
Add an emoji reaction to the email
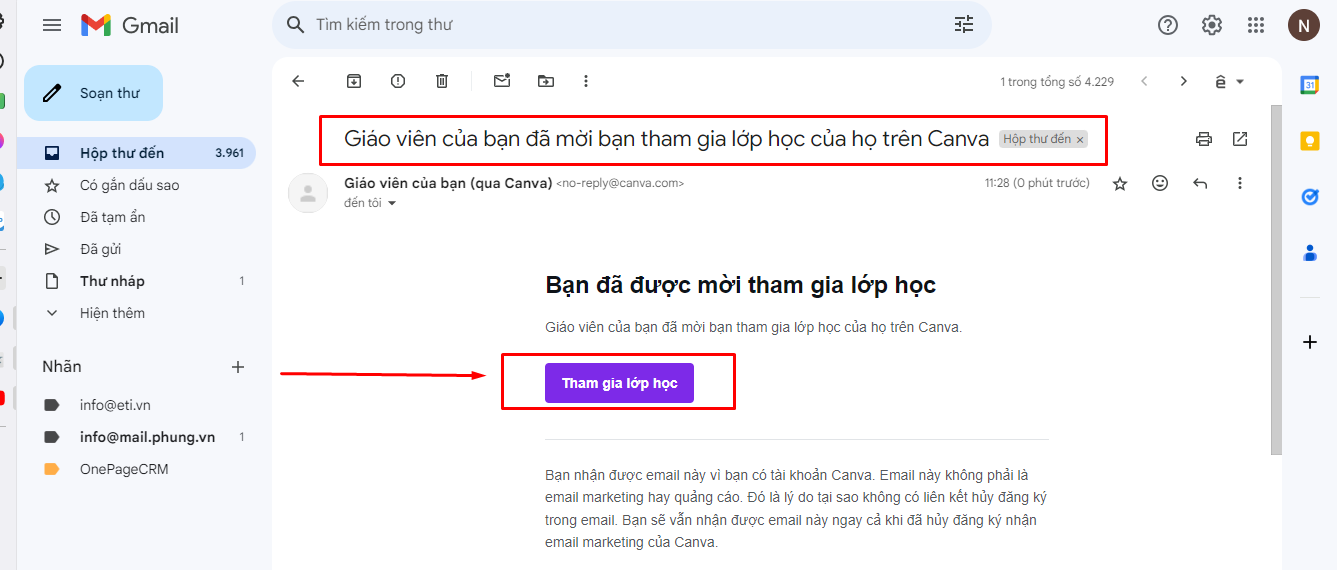tap(1160, 183)
